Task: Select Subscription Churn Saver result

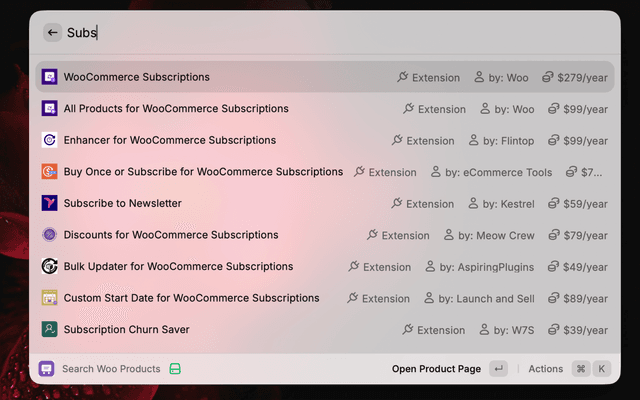Action: pyautogui.click(x=127, y=330)
